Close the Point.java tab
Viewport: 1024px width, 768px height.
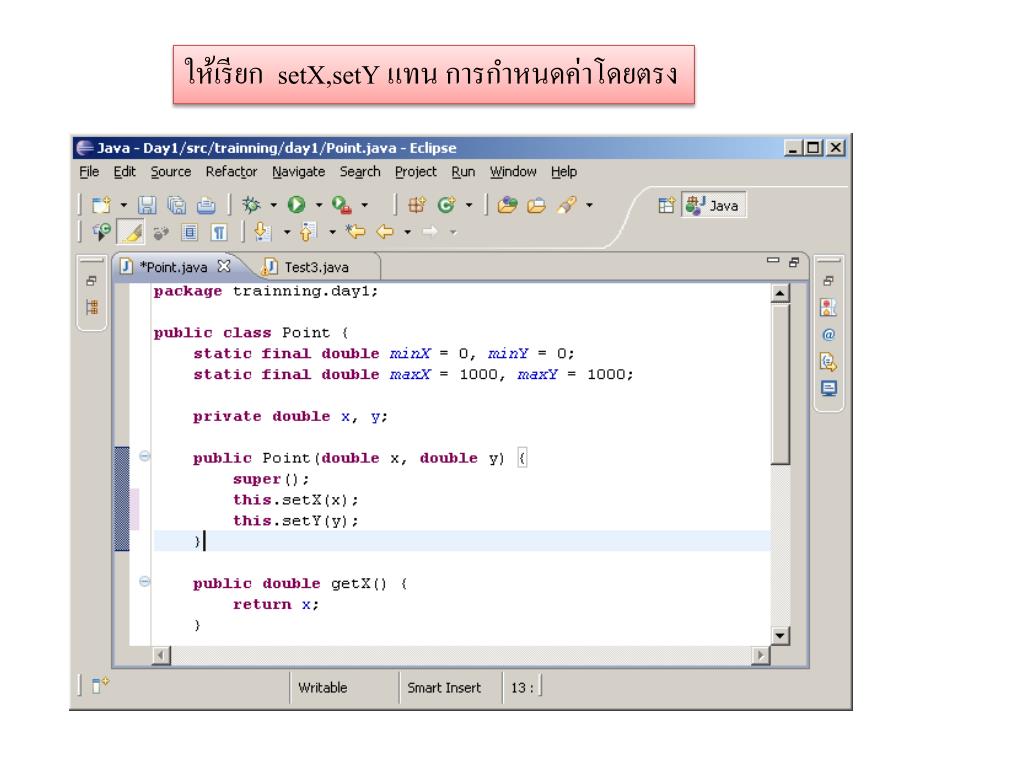coord(224,266)
